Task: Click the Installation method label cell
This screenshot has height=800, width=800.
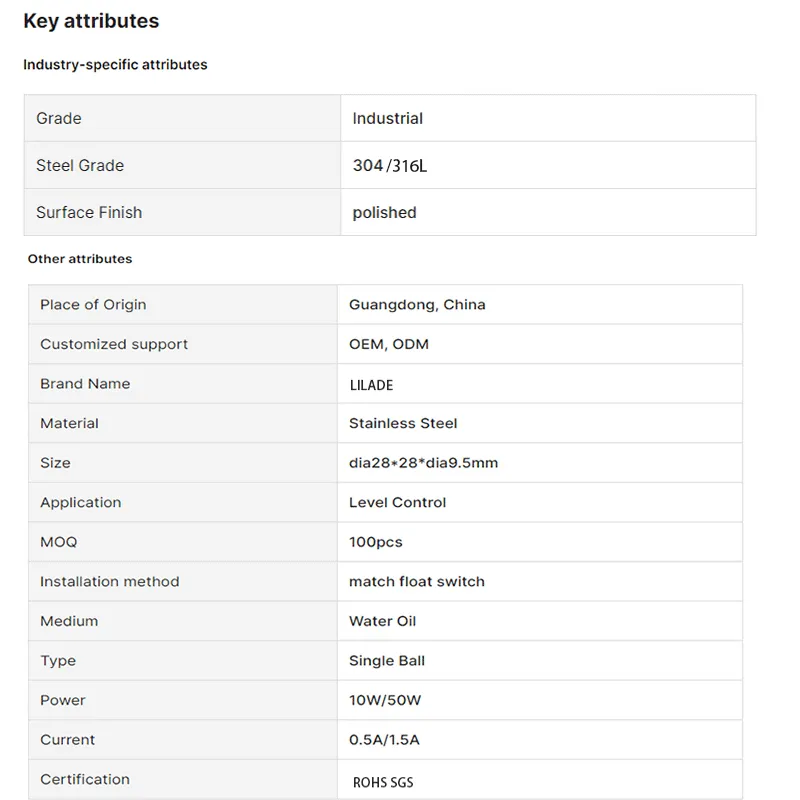Action: [110, 581]
